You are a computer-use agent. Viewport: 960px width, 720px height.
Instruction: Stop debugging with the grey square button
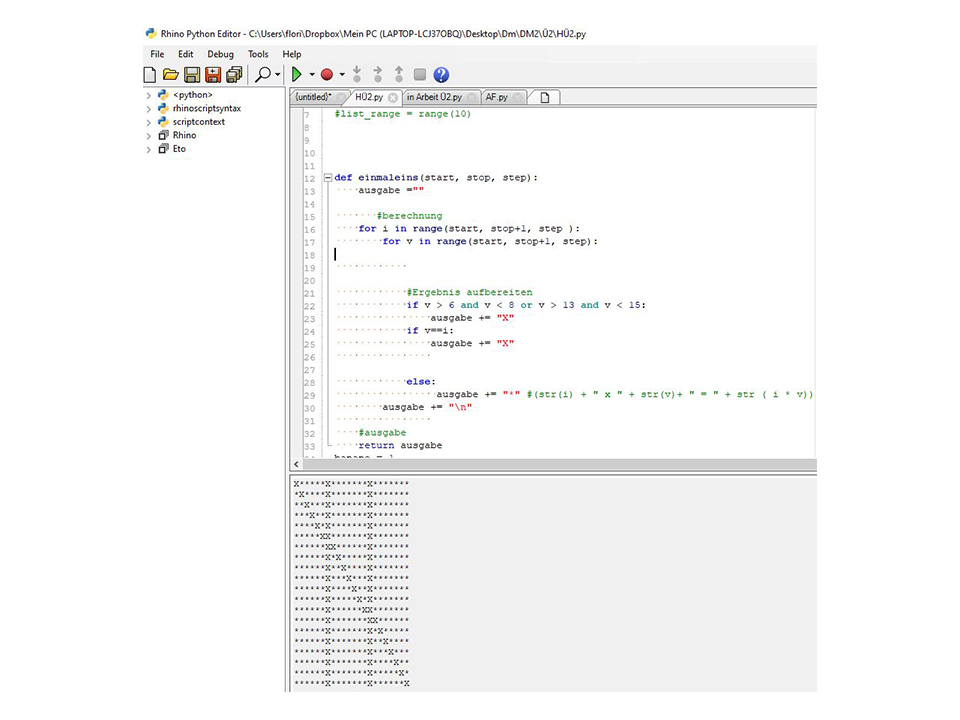[420, 75]
